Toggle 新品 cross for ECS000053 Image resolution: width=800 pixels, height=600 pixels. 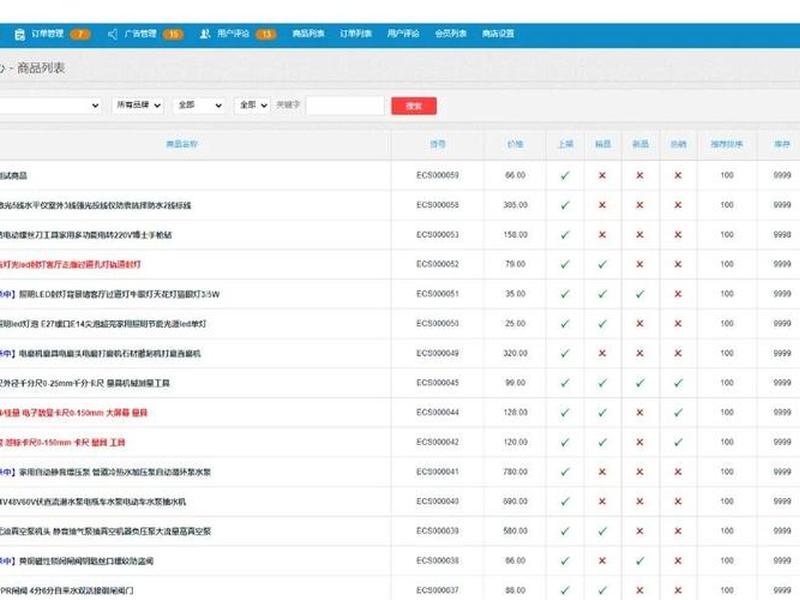click(x=640, y=235)
